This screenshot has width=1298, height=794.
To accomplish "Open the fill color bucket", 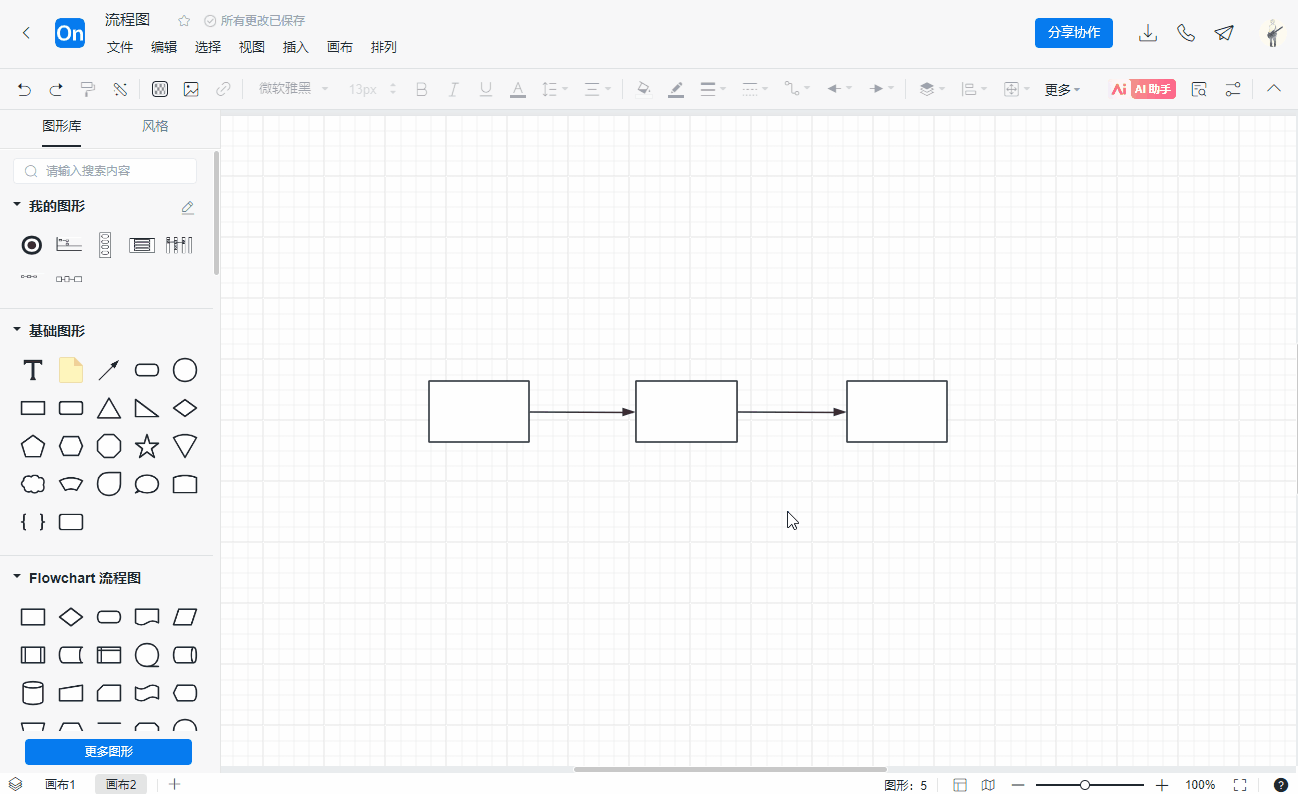I will (644, 89).
